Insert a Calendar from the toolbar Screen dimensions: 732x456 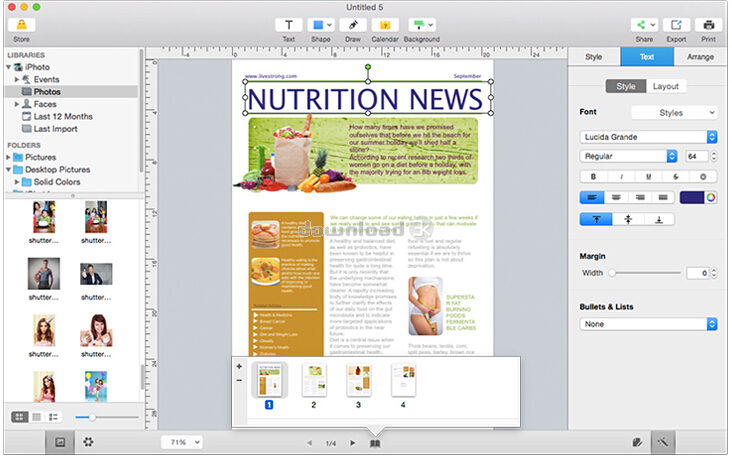[x=383, y=25]
